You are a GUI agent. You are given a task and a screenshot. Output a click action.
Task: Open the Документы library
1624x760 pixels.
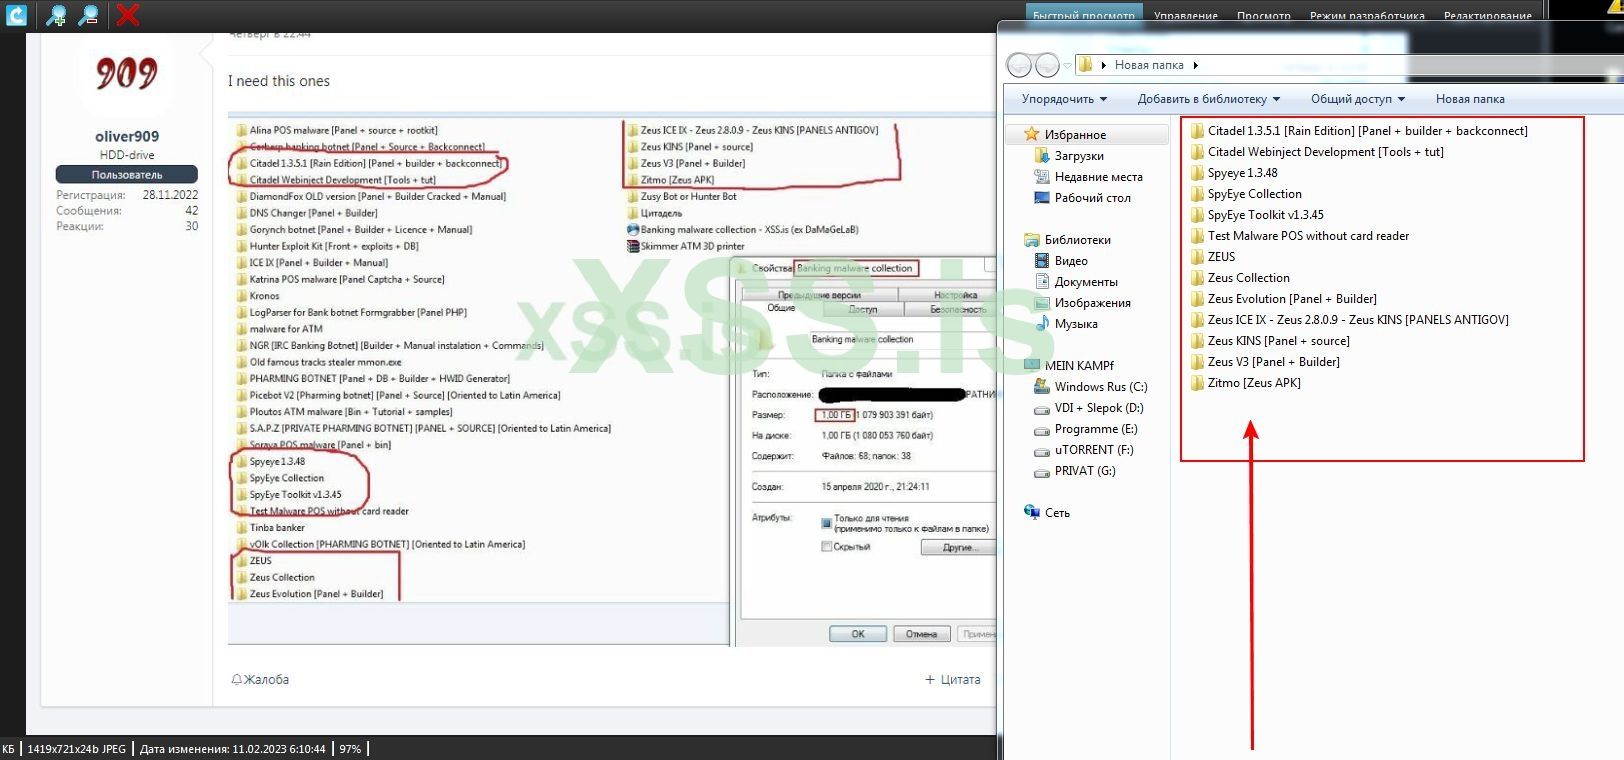point(1076,281)
